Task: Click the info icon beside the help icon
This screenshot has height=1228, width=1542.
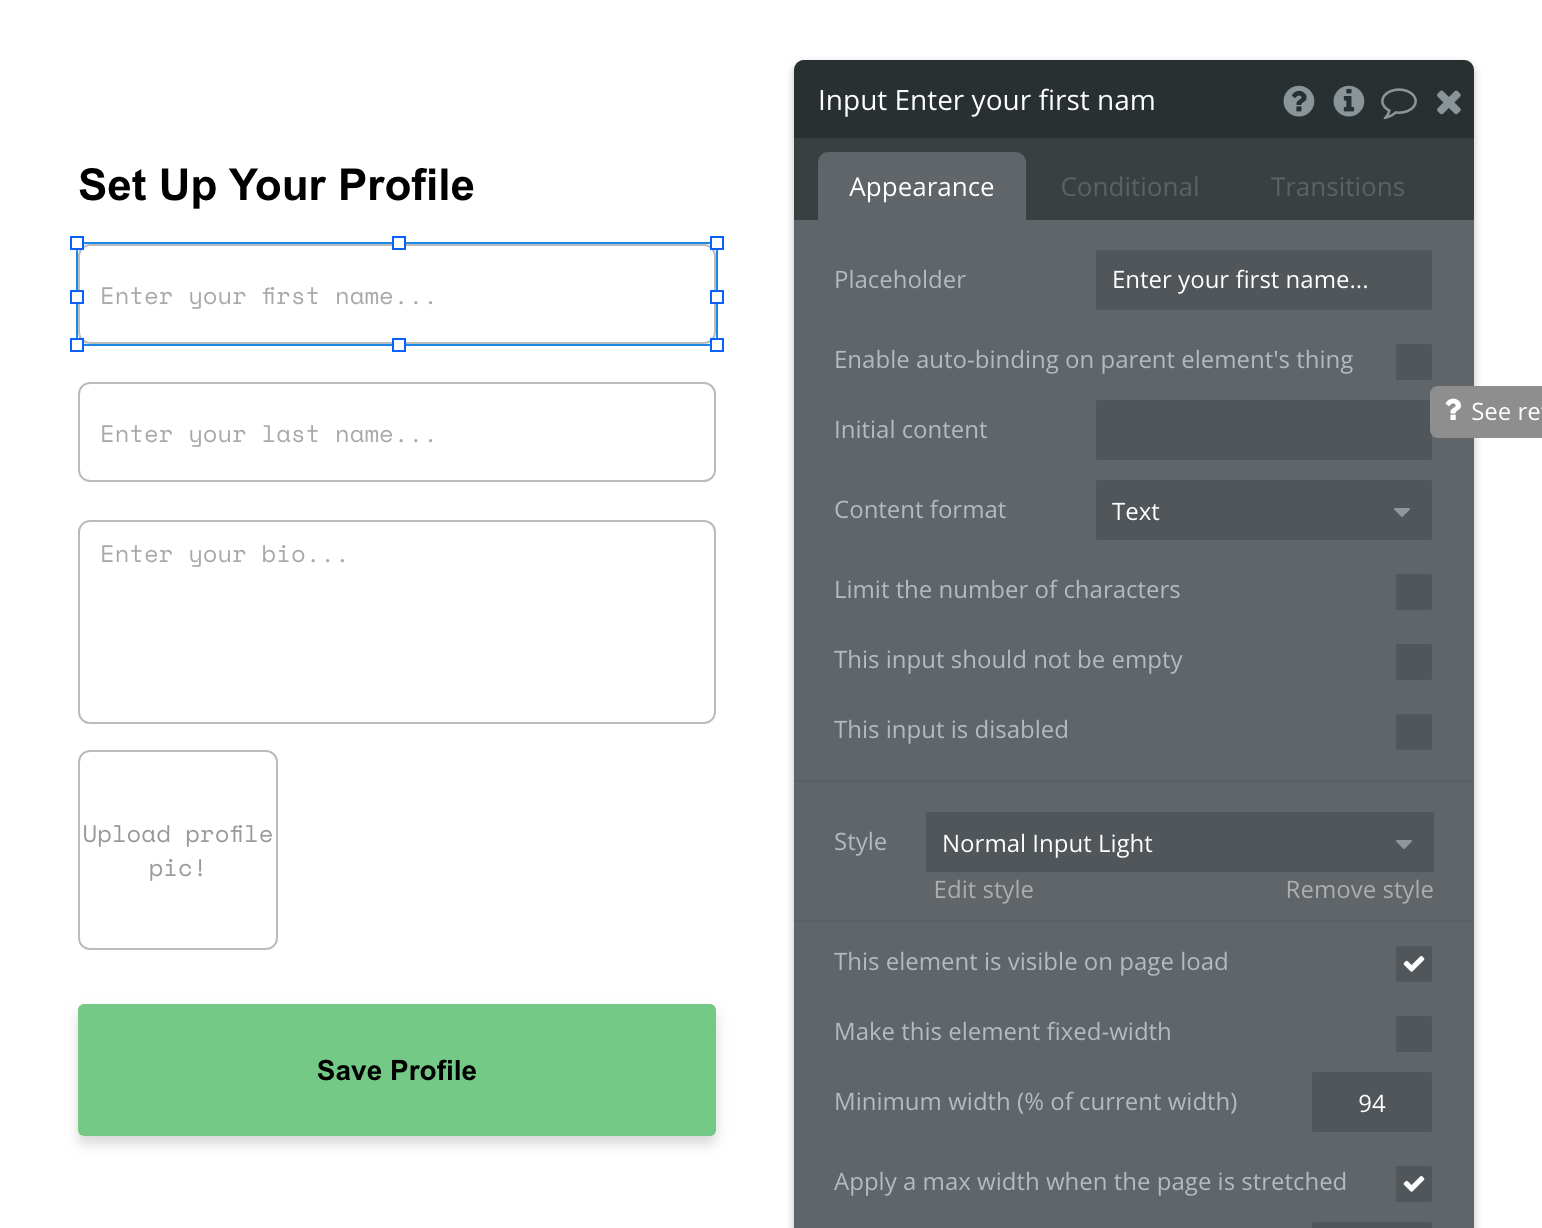Action: click(x=1348, y=101)
